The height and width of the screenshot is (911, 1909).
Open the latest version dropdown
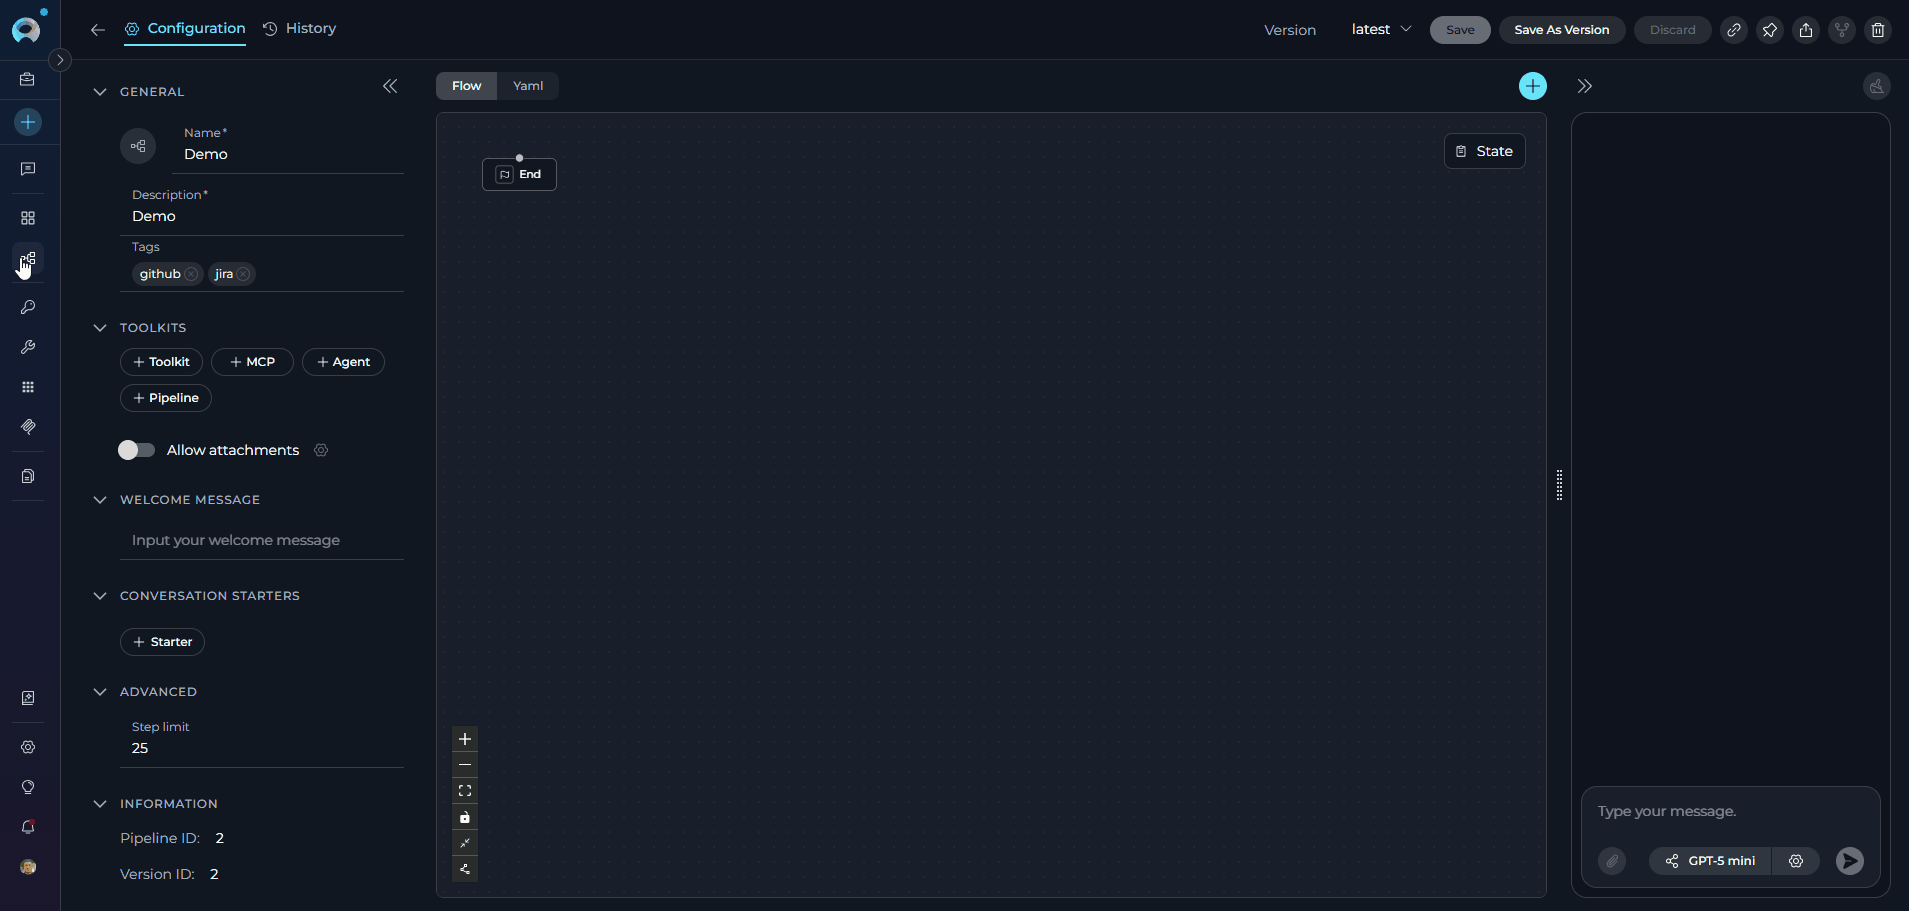point(1381,29)
